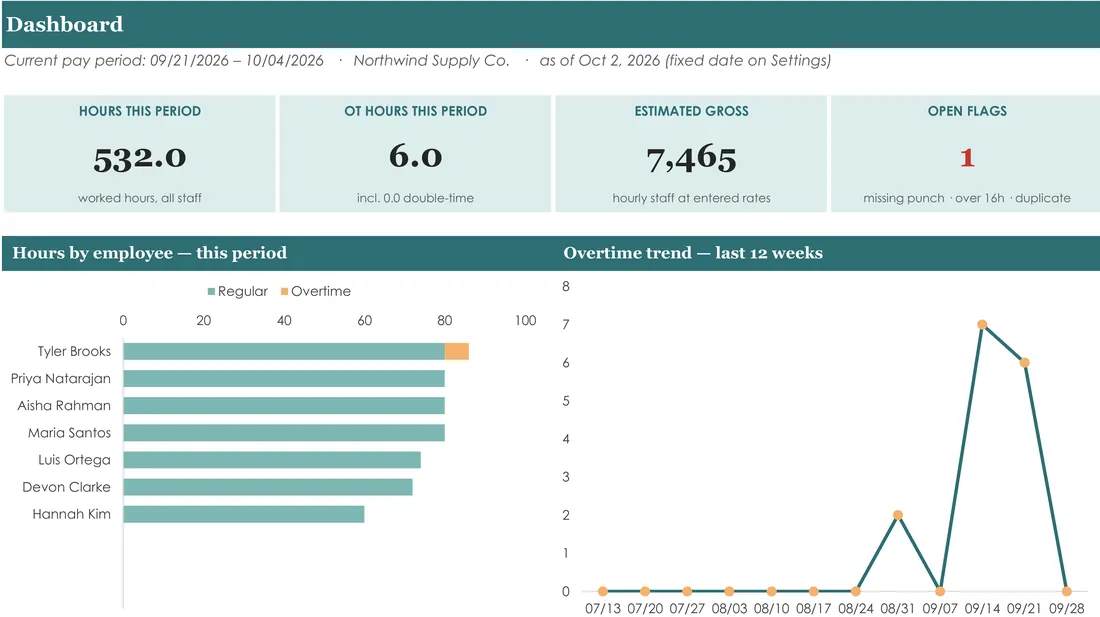The width and height of the screenshot is (1100, 617).
Task: Click the 08/03 data point
Action: click(x=729, y=591)
